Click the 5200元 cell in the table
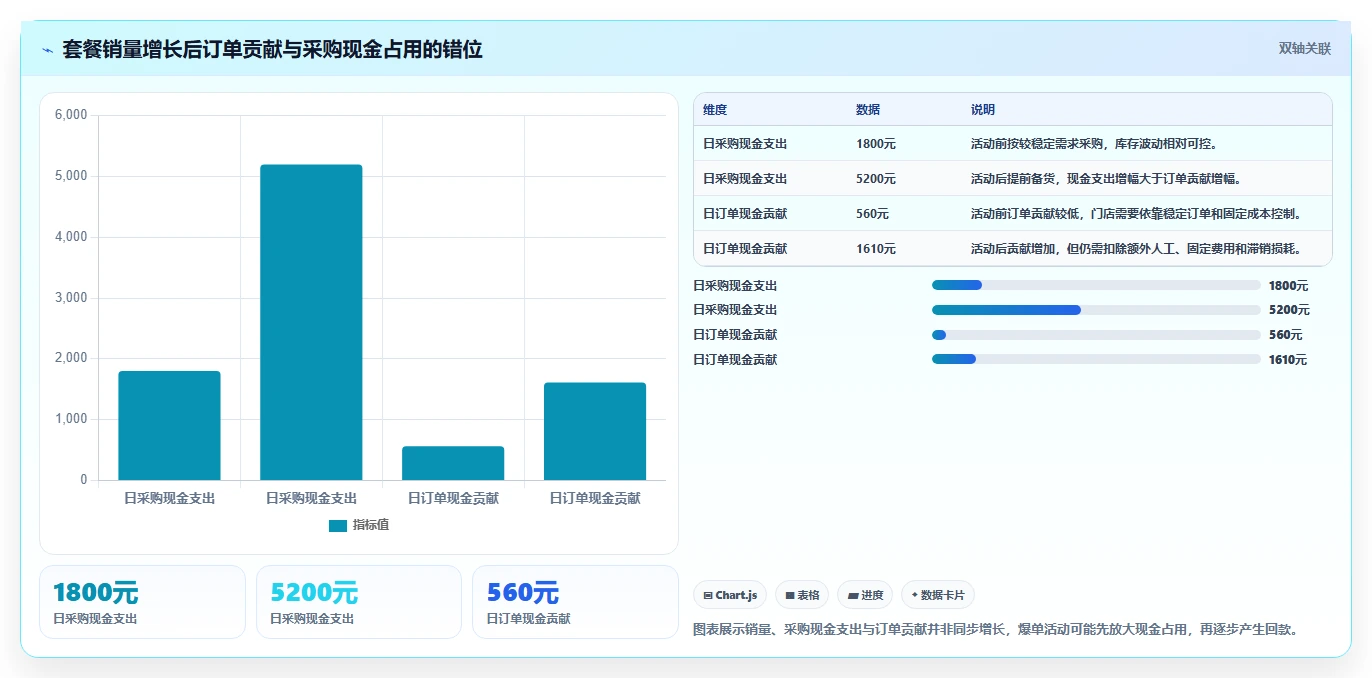The width and height of the screenshot is (1372, 678). [x=876, y=179]
